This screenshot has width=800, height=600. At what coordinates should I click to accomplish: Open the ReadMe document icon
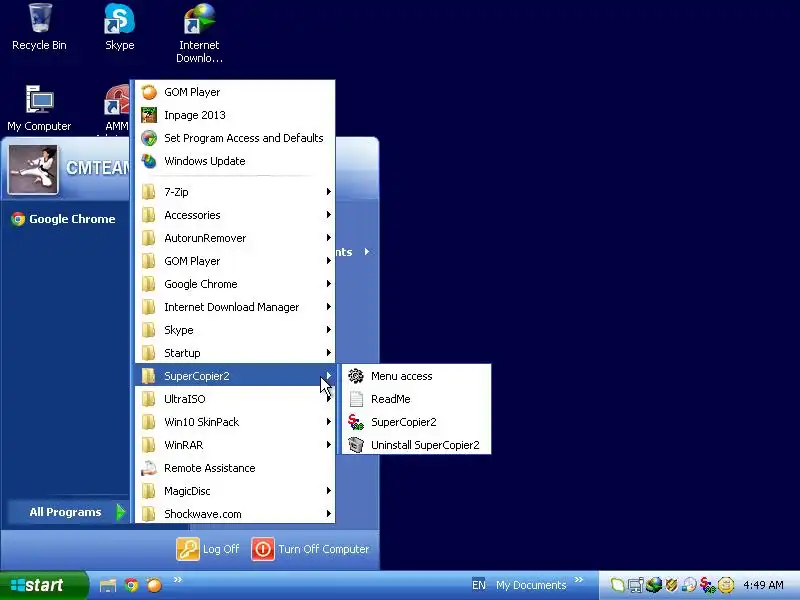click(x=356, y=399)
